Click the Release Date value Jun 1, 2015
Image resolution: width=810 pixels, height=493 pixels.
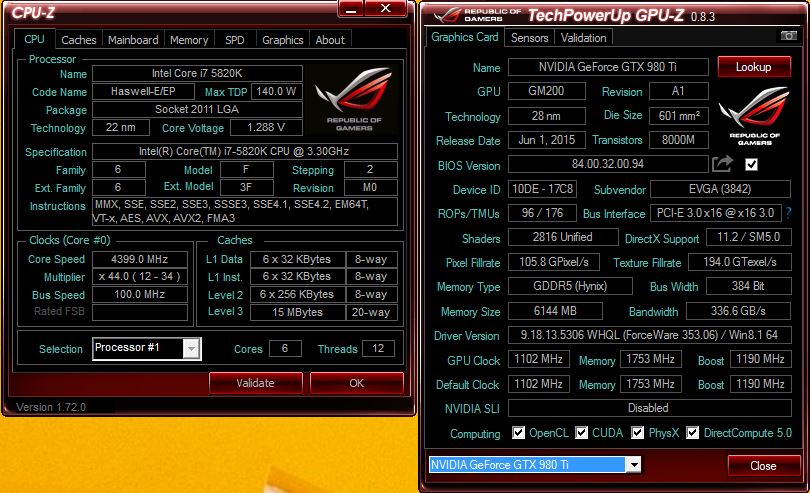click(x=547, y=140)
